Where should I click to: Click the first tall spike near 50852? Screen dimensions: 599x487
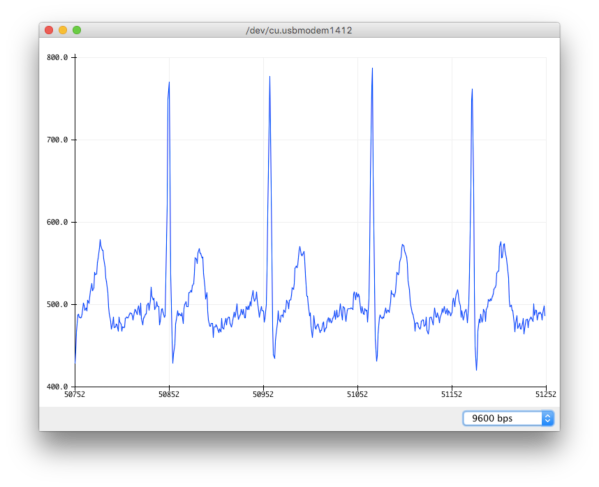(x=169, y=83)
